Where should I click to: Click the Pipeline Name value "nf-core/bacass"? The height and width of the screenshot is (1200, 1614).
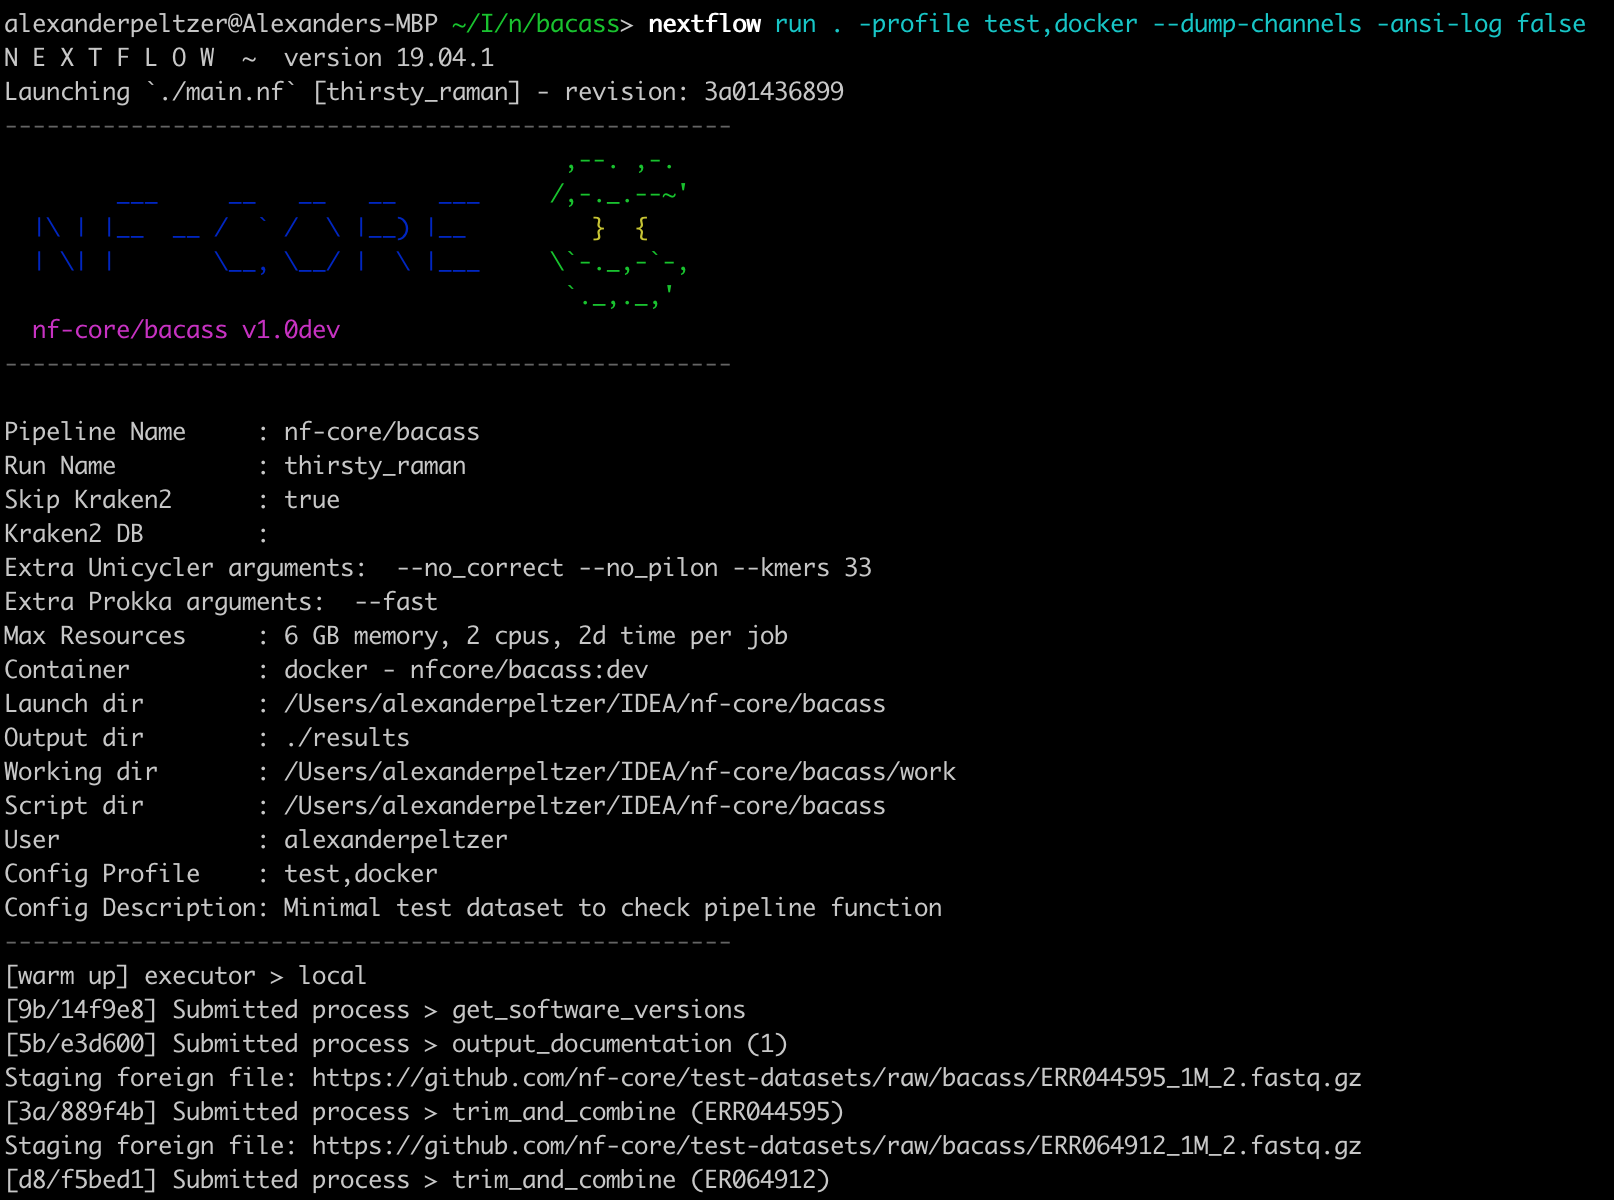point(382,432)
